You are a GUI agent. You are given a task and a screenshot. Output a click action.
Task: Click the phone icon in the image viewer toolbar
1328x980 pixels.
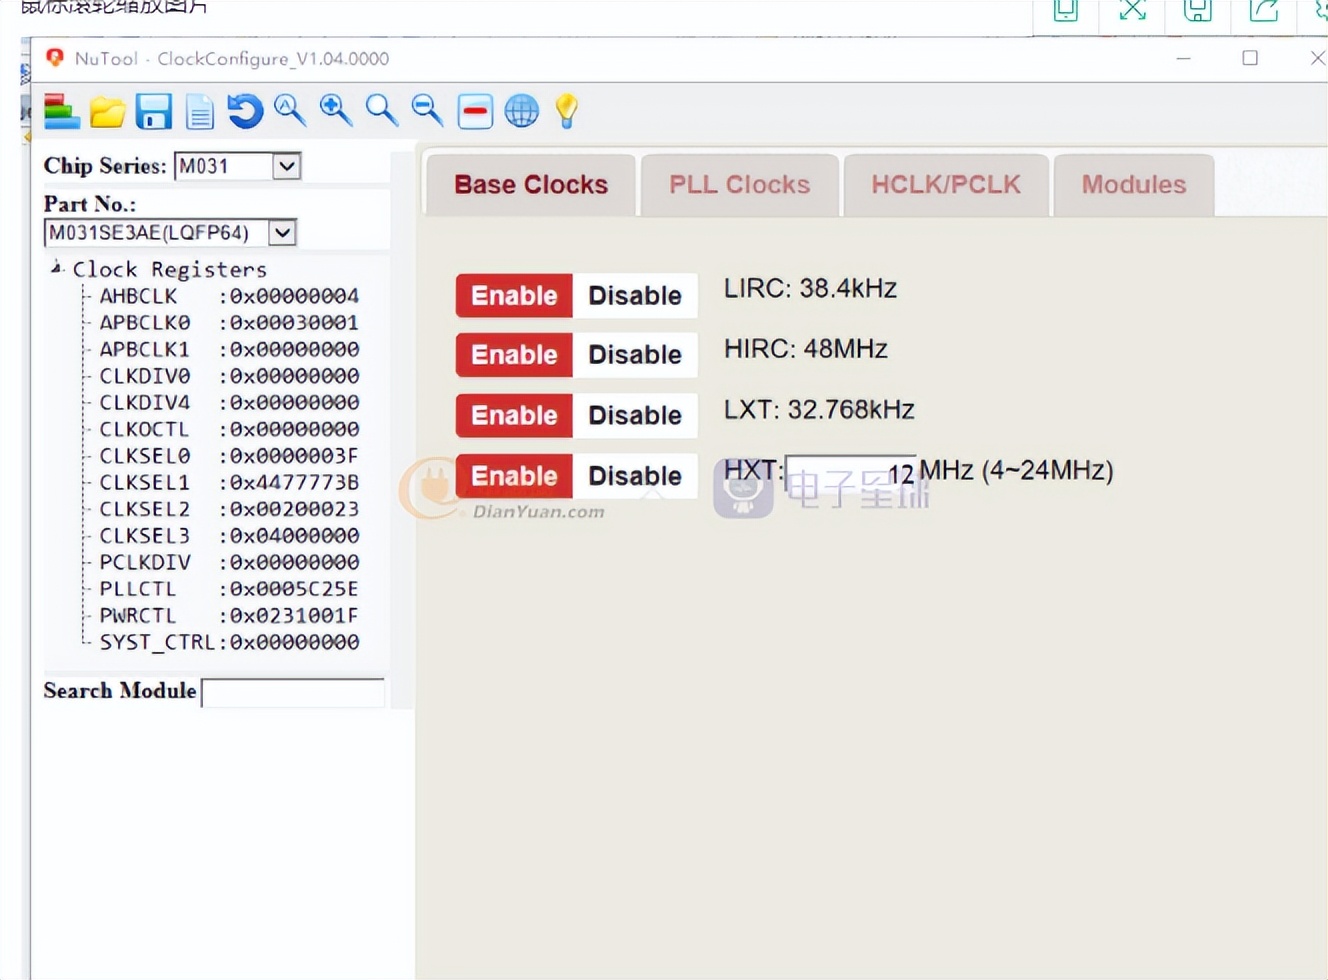(1066, 10)
